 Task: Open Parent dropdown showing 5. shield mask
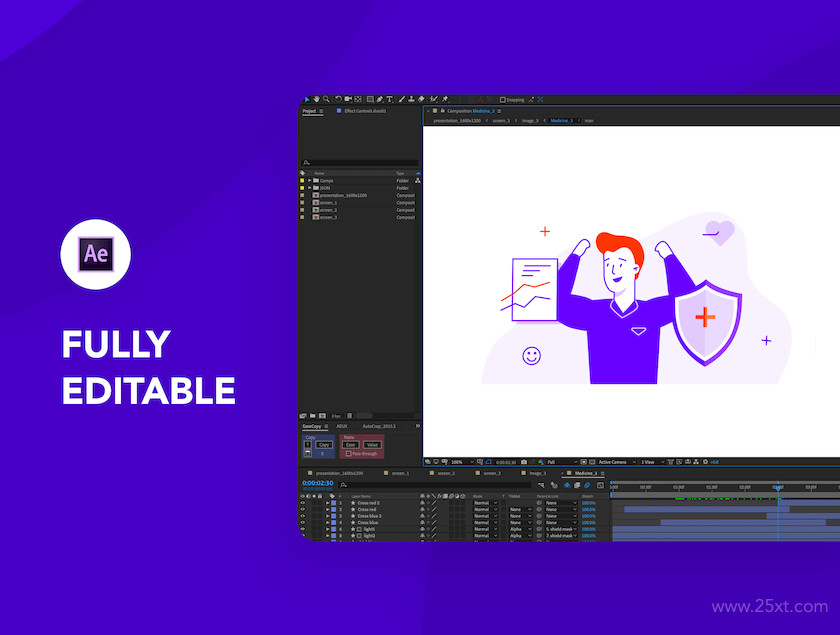(x=561, y=529)
